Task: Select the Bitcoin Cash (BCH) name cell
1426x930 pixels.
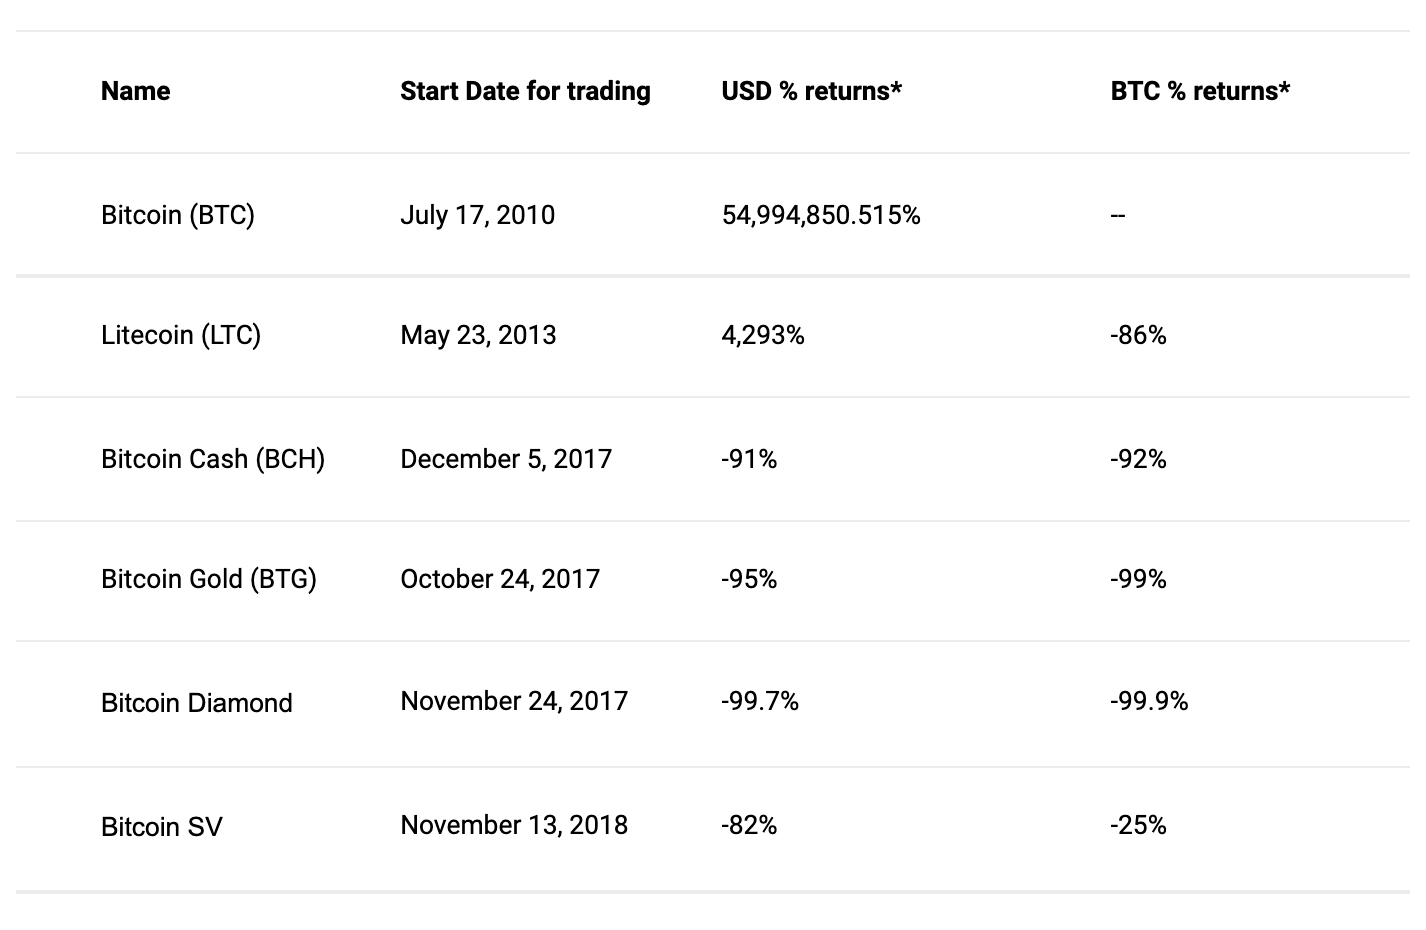Action: coord(213,459)
